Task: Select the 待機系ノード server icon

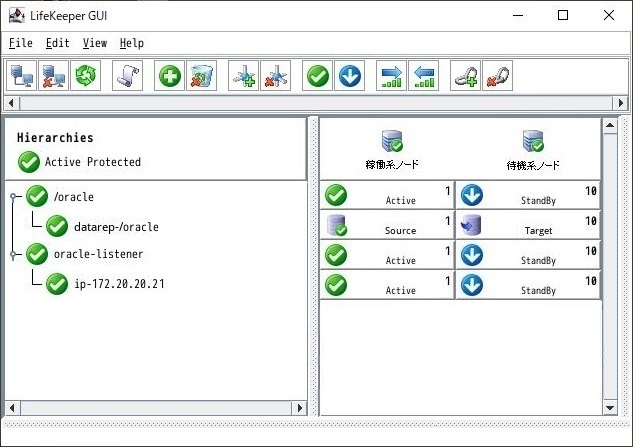Action: tap(533, 141)
